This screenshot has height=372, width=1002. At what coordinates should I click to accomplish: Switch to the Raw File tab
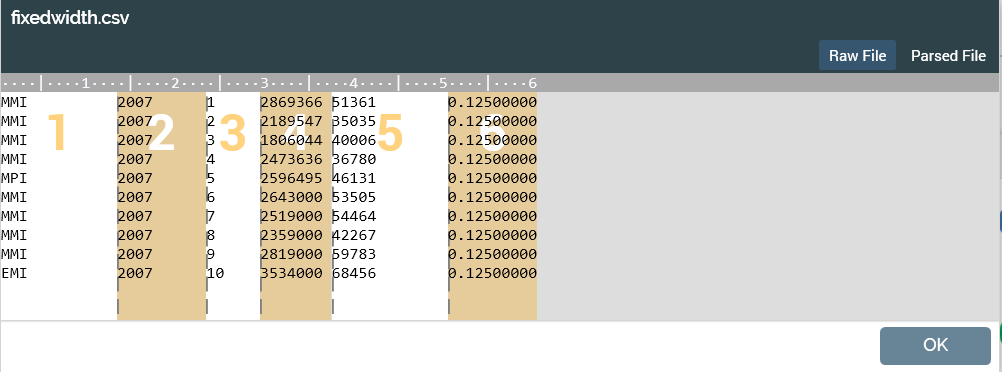[x=857, y=56]
